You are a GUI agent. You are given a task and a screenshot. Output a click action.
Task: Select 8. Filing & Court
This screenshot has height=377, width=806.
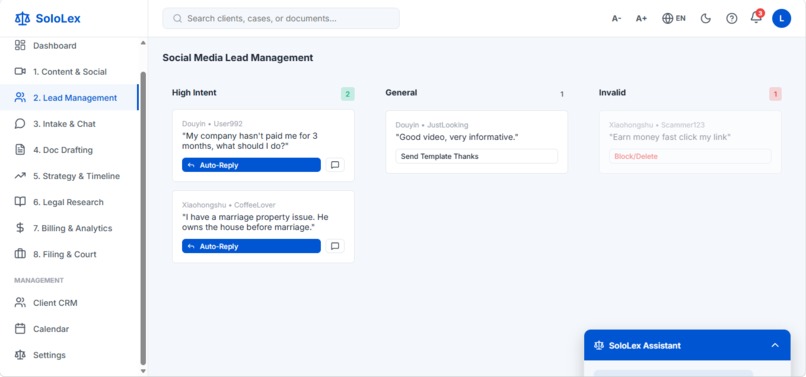tap(69, 254)
